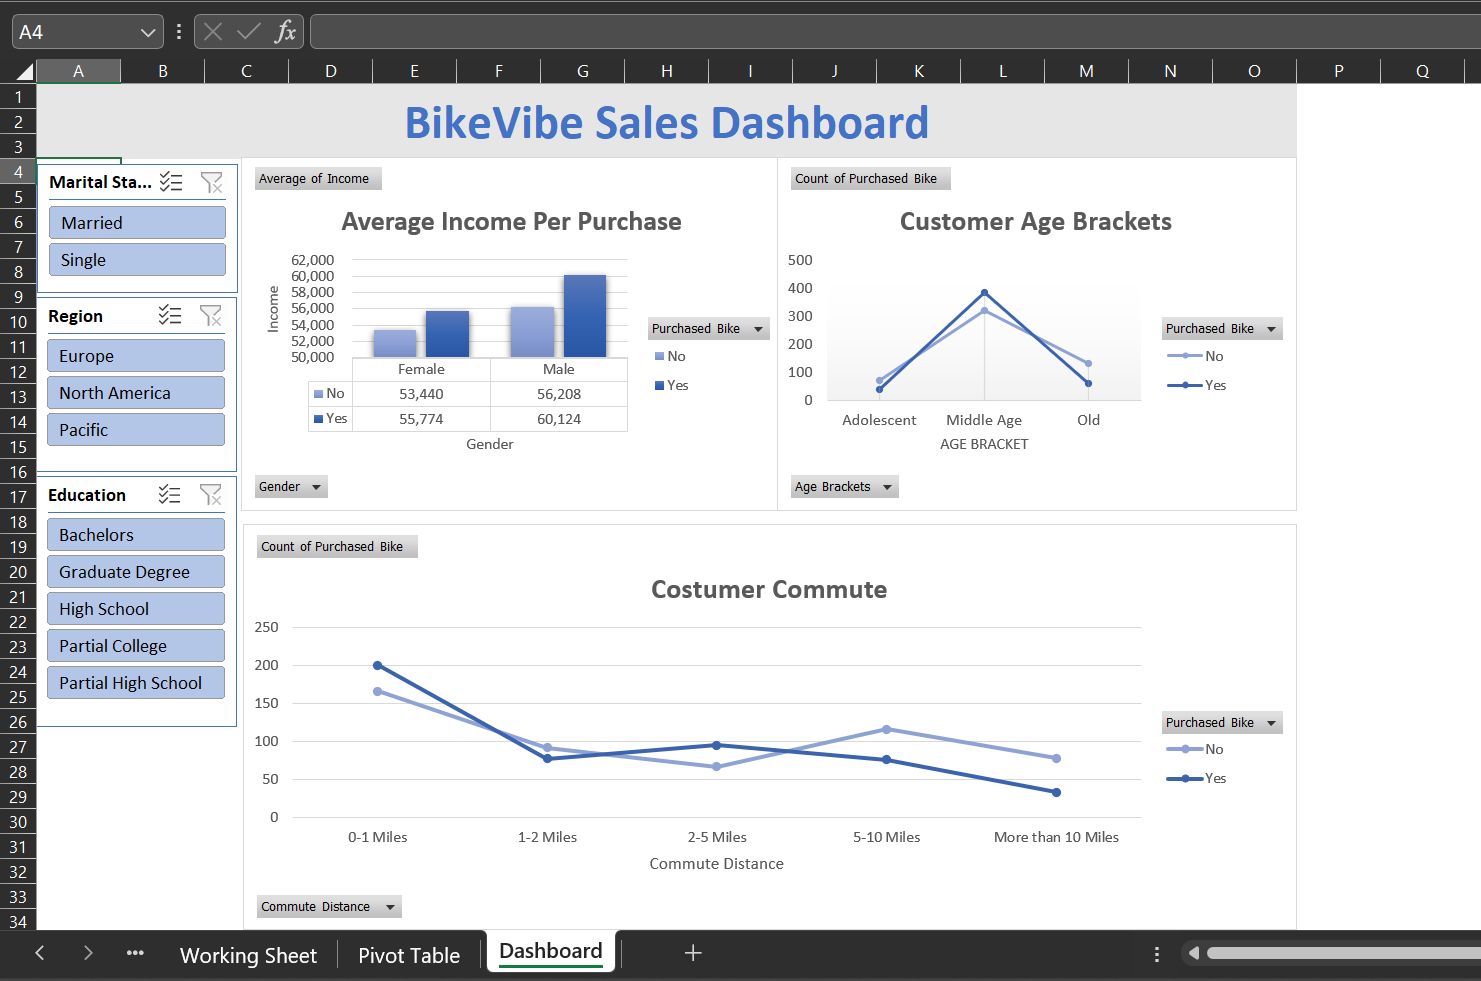Toggle multi-select on Region slicer
1481x981 pixels.
pyautogui.click(x=170, y=316)
